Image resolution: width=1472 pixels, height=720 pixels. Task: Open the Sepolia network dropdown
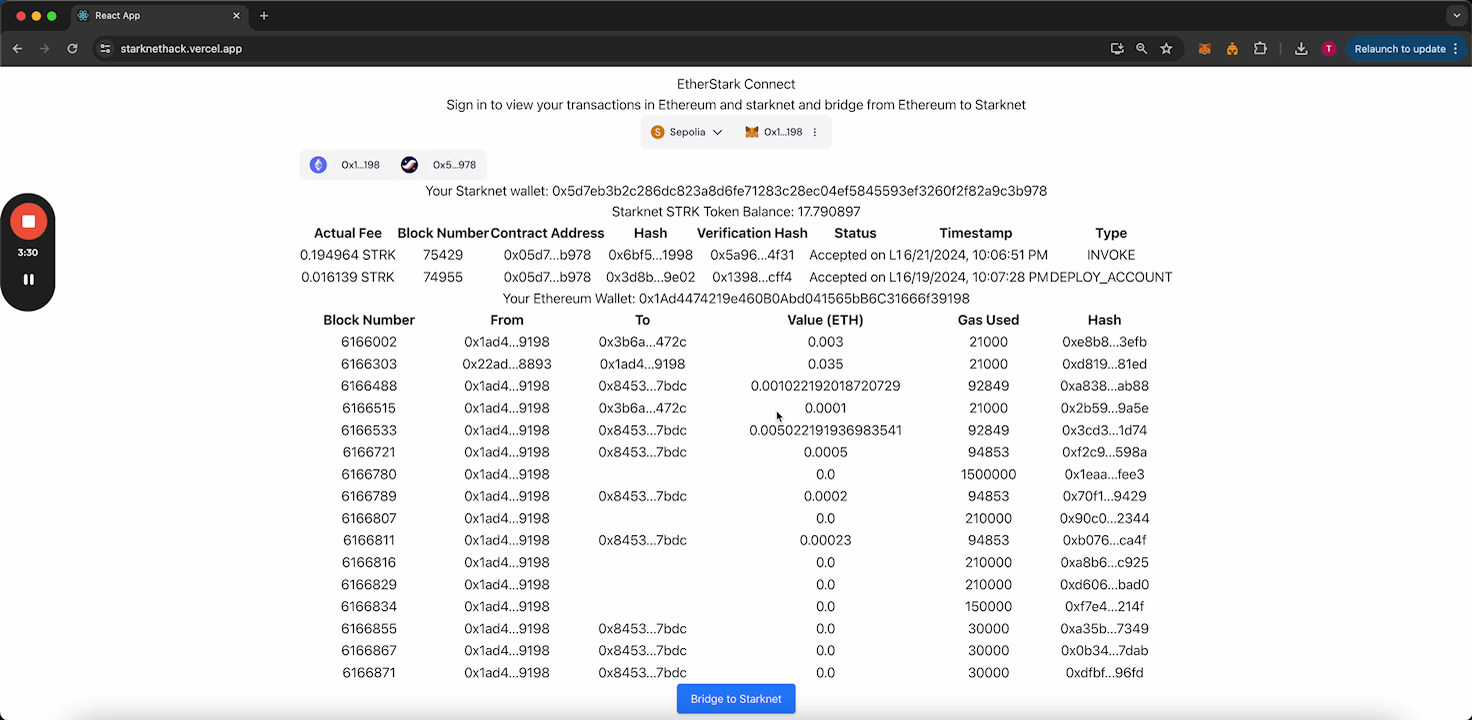[x=686, y=132]
